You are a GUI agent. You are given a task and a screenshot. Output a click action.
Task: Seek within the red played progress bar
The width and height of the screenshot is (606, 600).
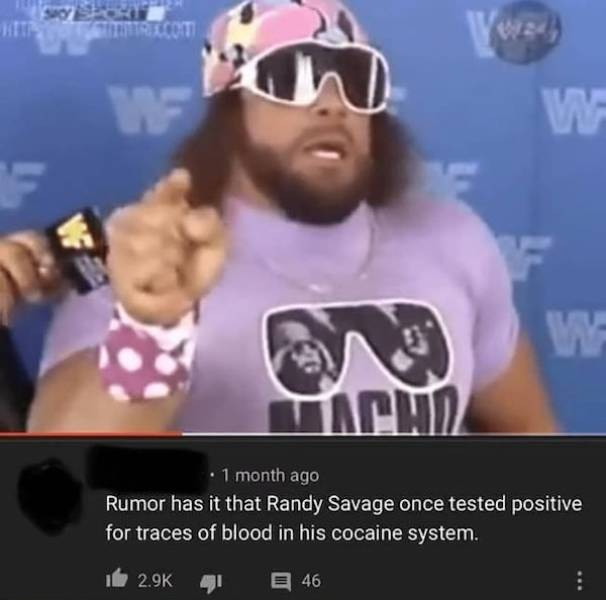pos(91,434)
